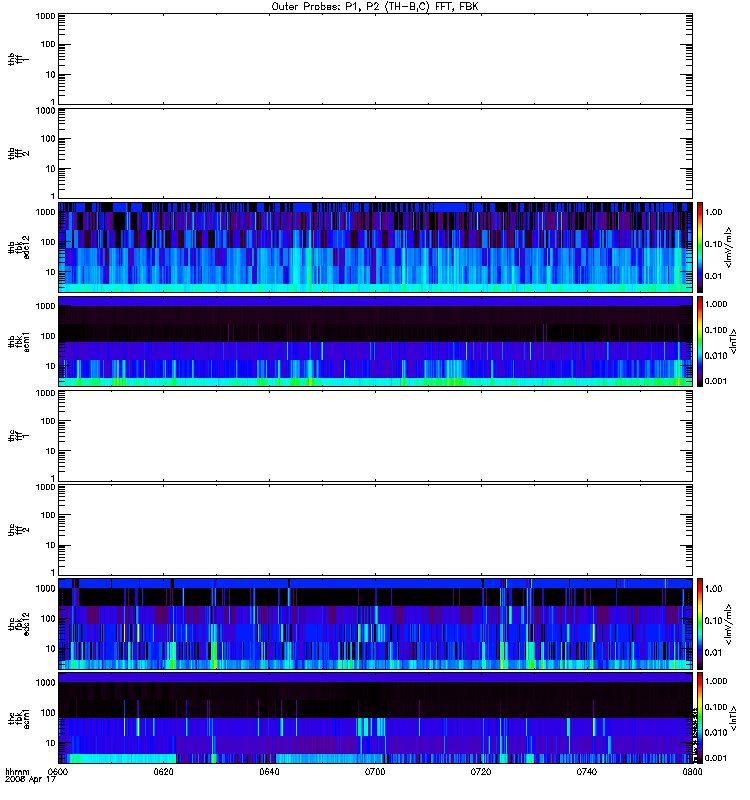Click the thb fbk edc12 color bar
The width and height of the screenshot is (750, 800).
tap(700, 247)
